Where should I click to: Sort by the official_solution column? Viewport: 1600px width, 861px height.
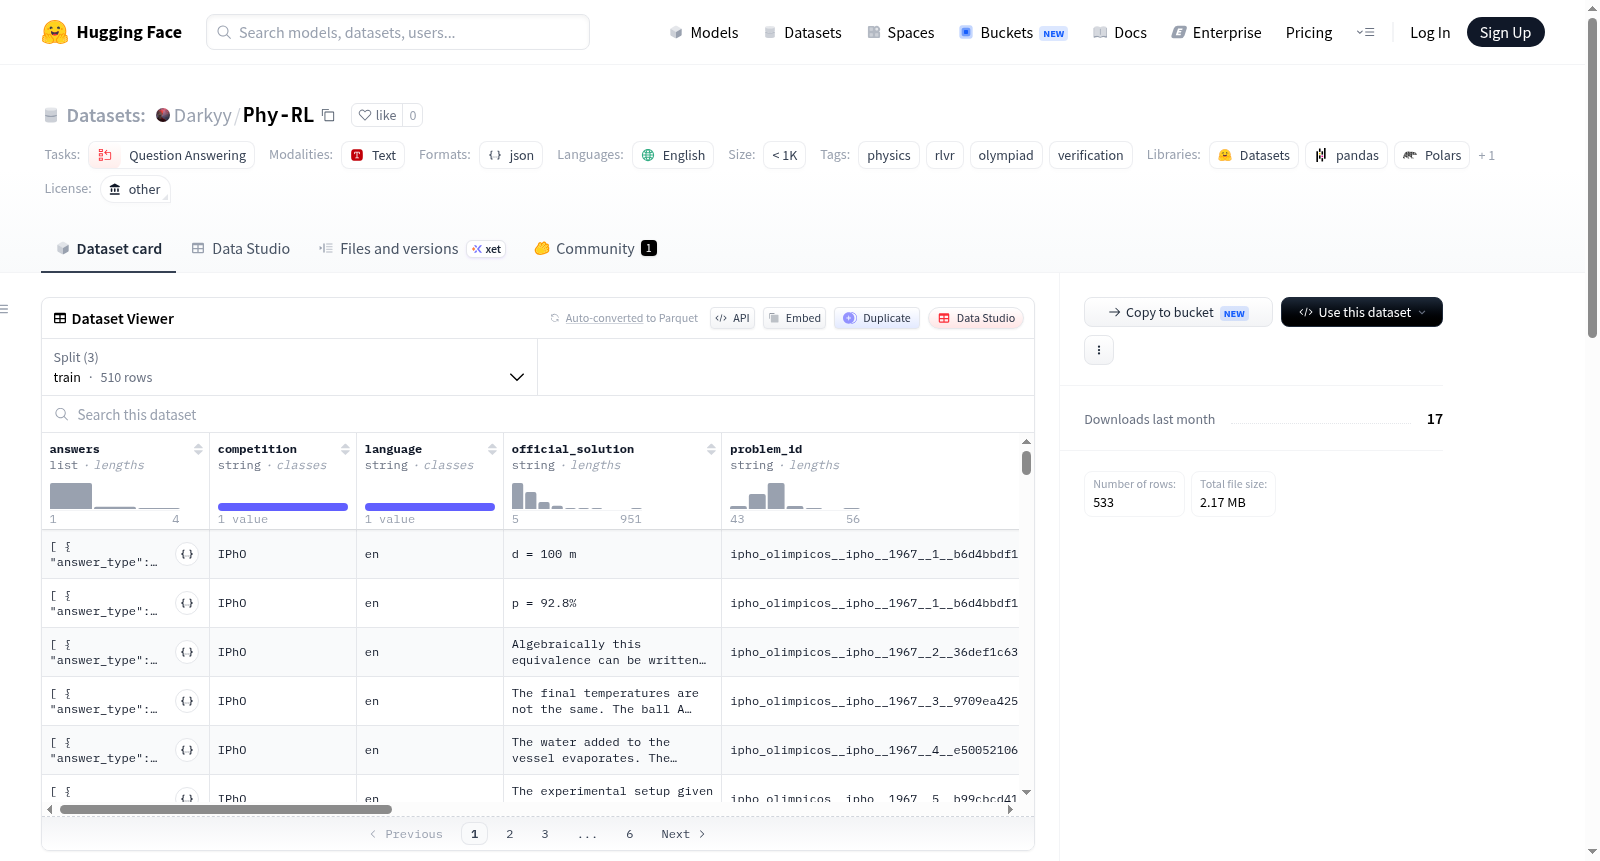click(x=711, y=449)
